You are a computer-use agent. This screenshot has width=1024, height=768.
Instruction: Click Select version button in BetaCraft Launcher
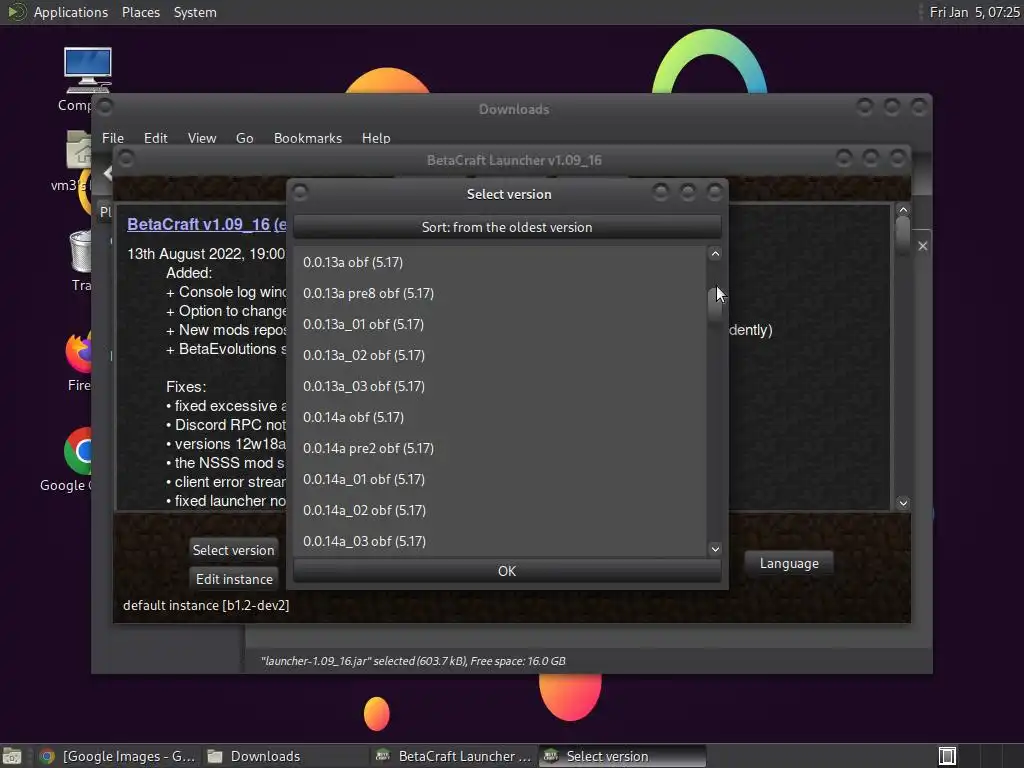pyautogui.click(x=234, y=550)
